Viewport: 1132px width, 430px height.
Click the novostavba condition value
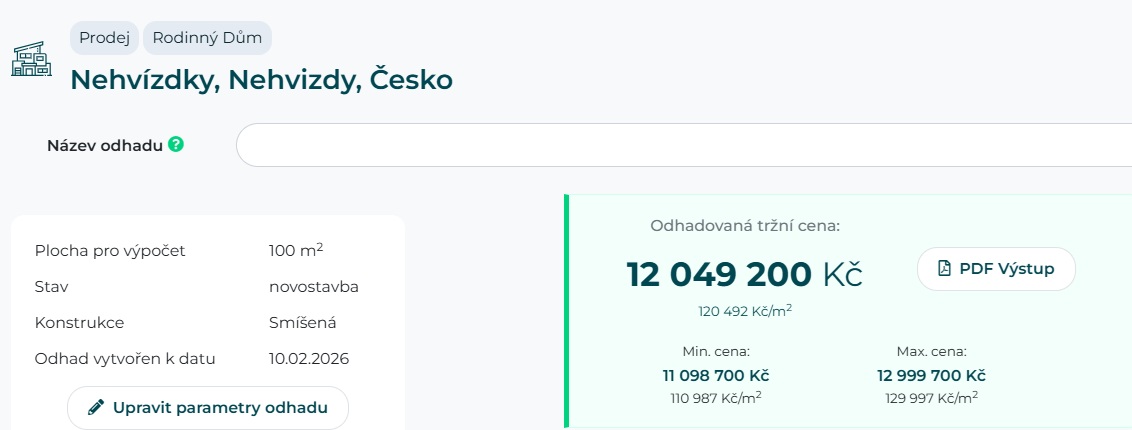click(314, 287)
